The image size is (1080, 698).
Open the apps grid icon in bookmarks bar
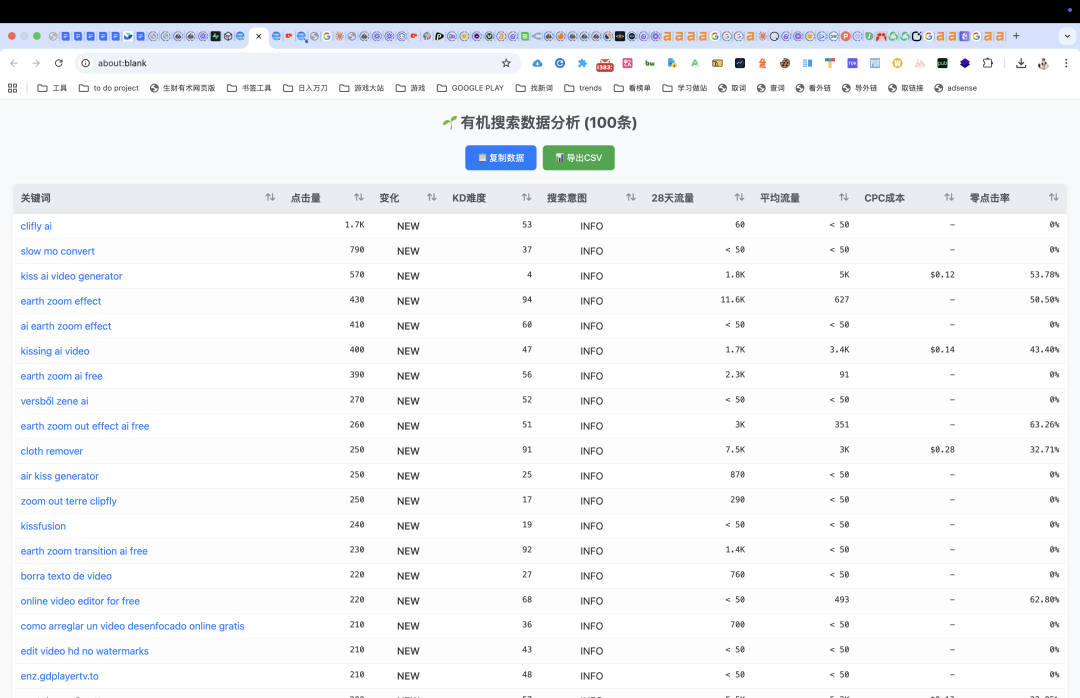point(12,88)
